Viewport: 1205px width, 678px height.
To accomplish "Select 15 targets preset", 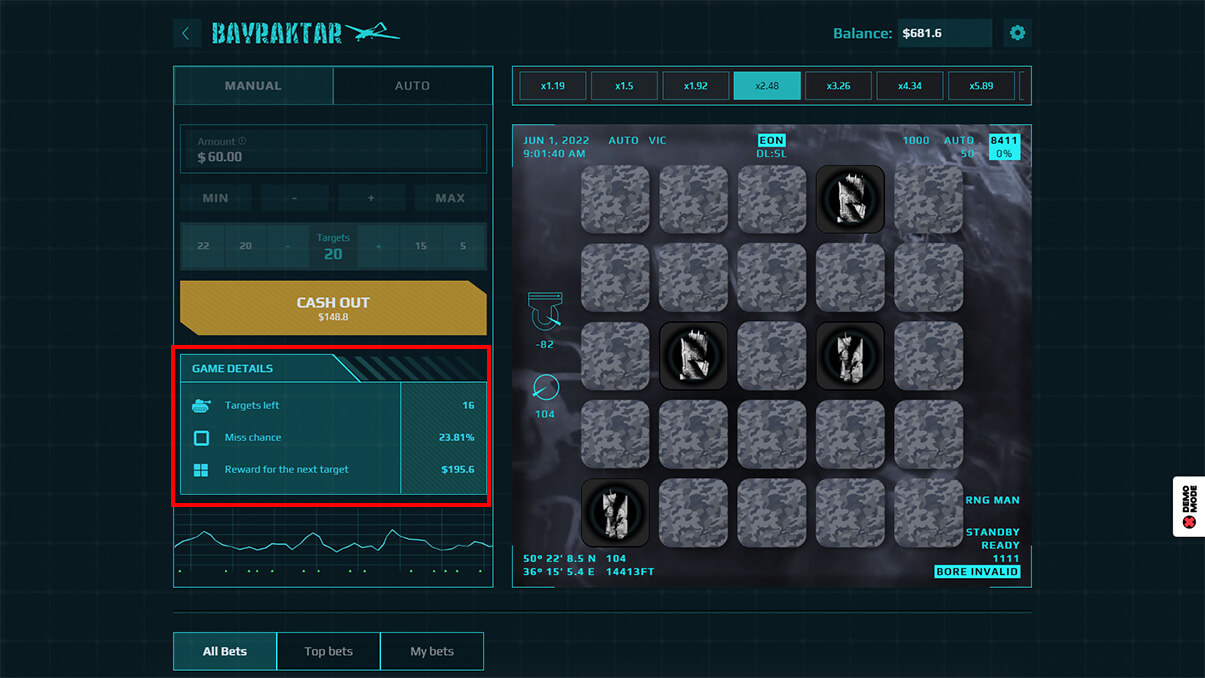I will 421,246.
